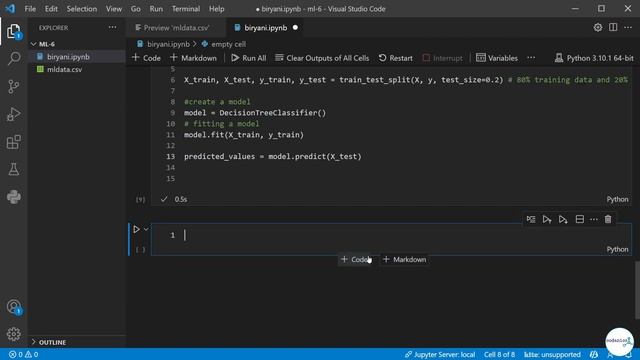Click the model.fit(X_train, y_train) code line
This screenshot has width=640, height=360.
click(244, 135)
